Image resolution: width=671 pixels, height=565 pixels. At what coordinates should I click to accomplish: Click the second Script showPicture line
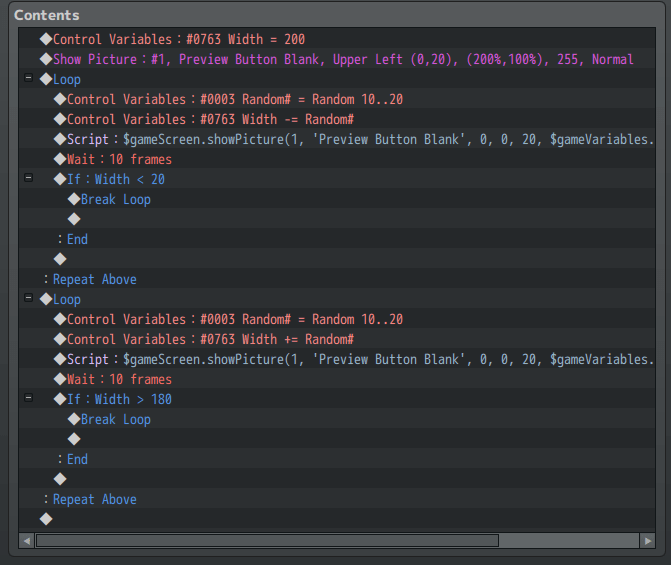337,360
